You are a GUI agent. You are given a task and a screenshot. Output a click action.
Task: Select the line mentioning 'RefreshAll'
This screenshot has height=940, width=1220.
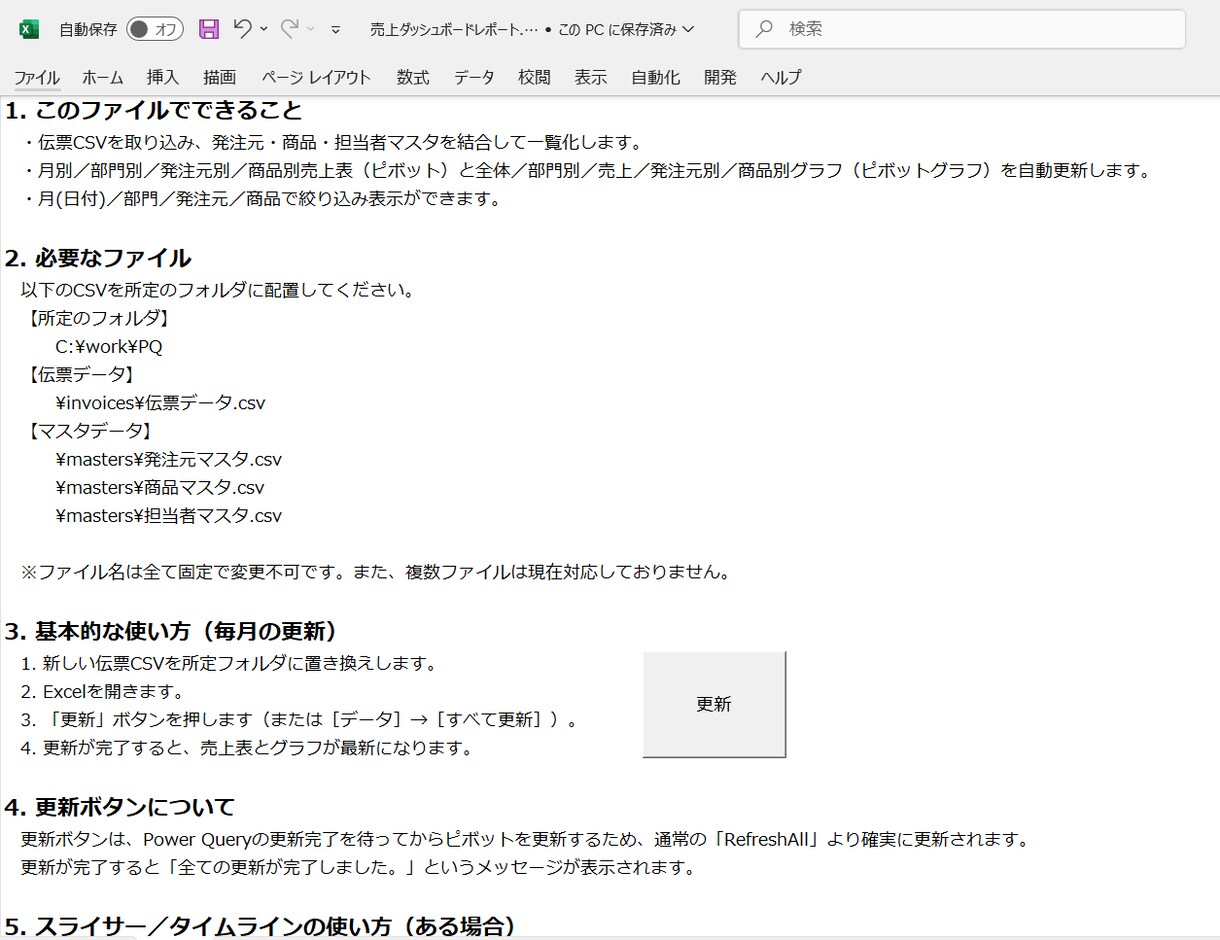(x=525, y=839)
